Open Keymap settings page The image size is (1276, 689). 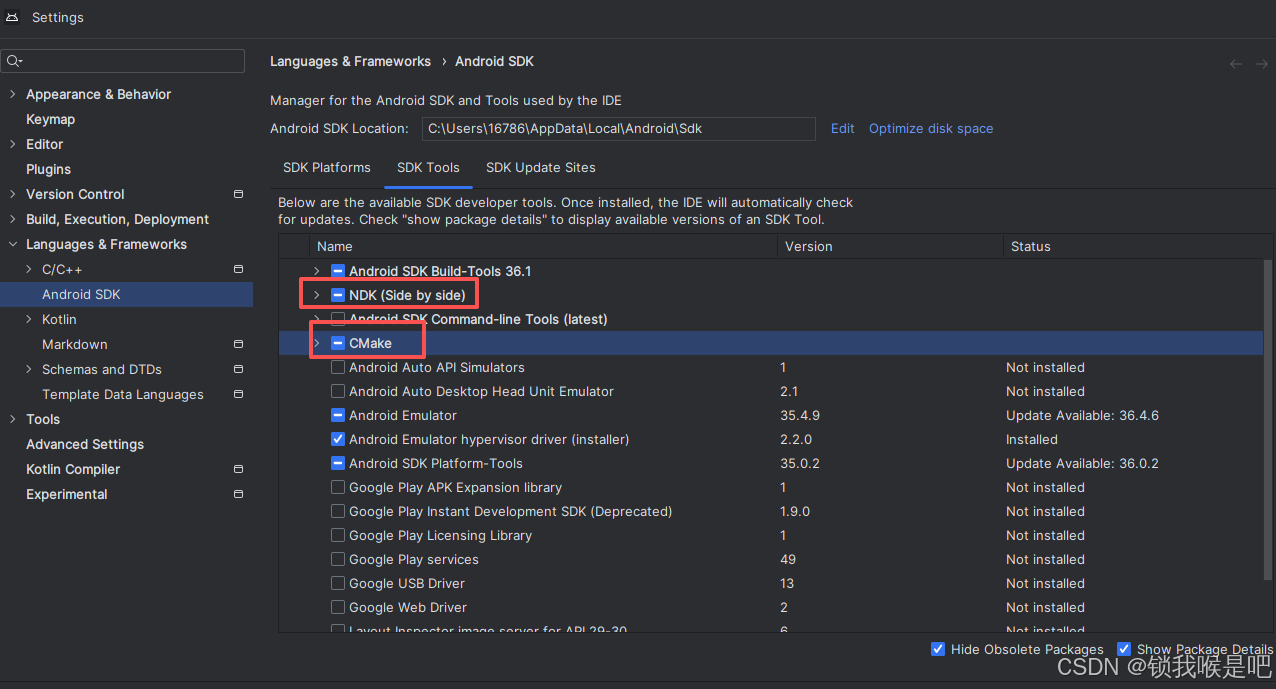pos(50,119)
